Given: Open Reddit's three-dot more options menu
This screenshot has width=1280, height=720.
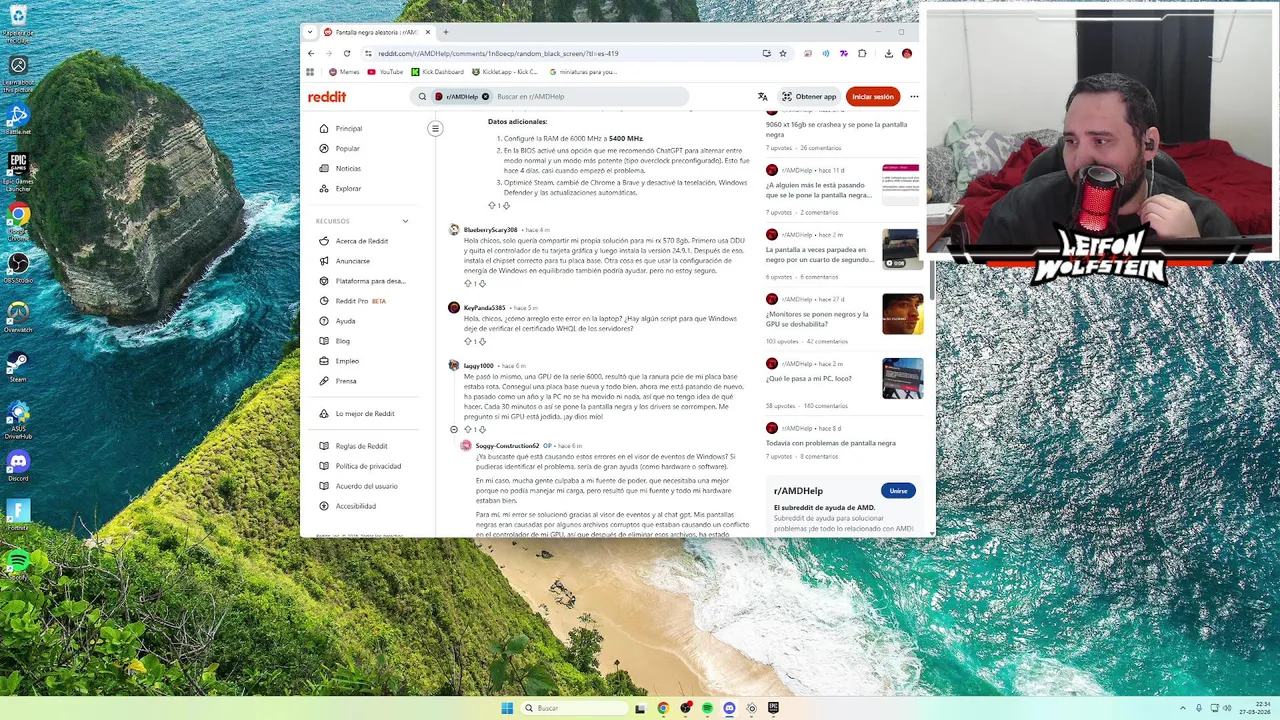Looking at the screenshot, I should pos(914,97).
